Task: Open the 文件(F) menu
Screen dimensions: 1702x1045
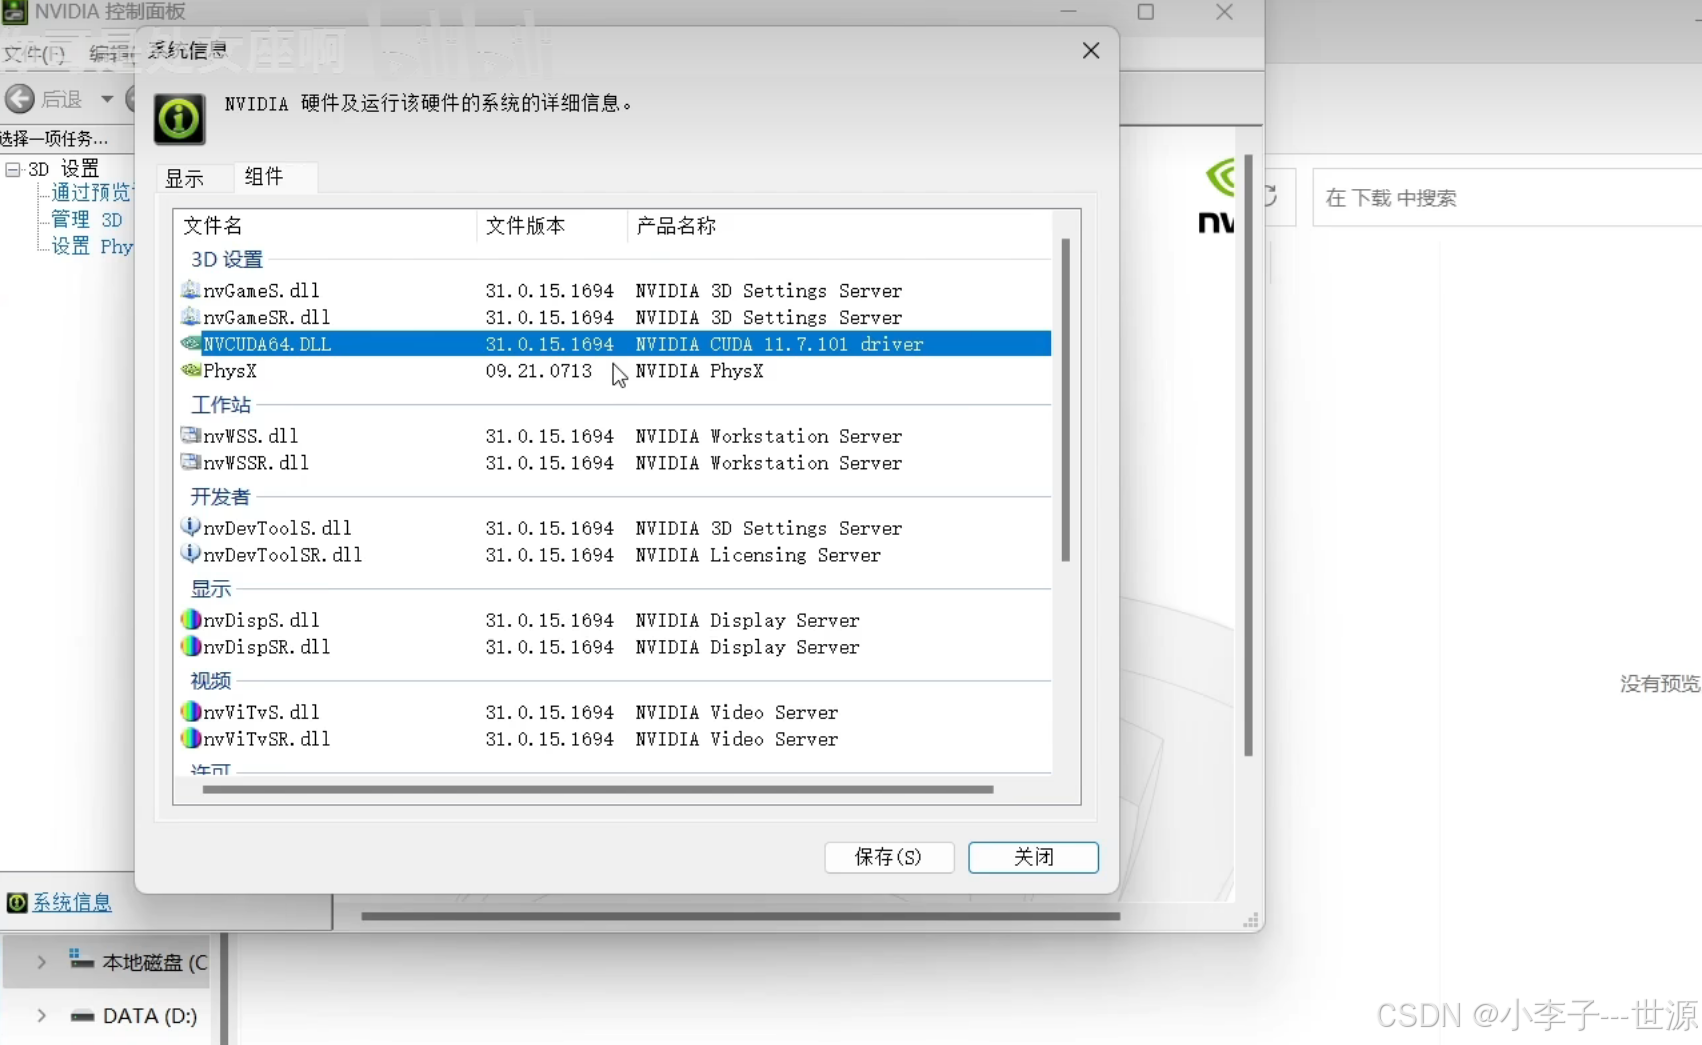Action: [x=33, y=53]
